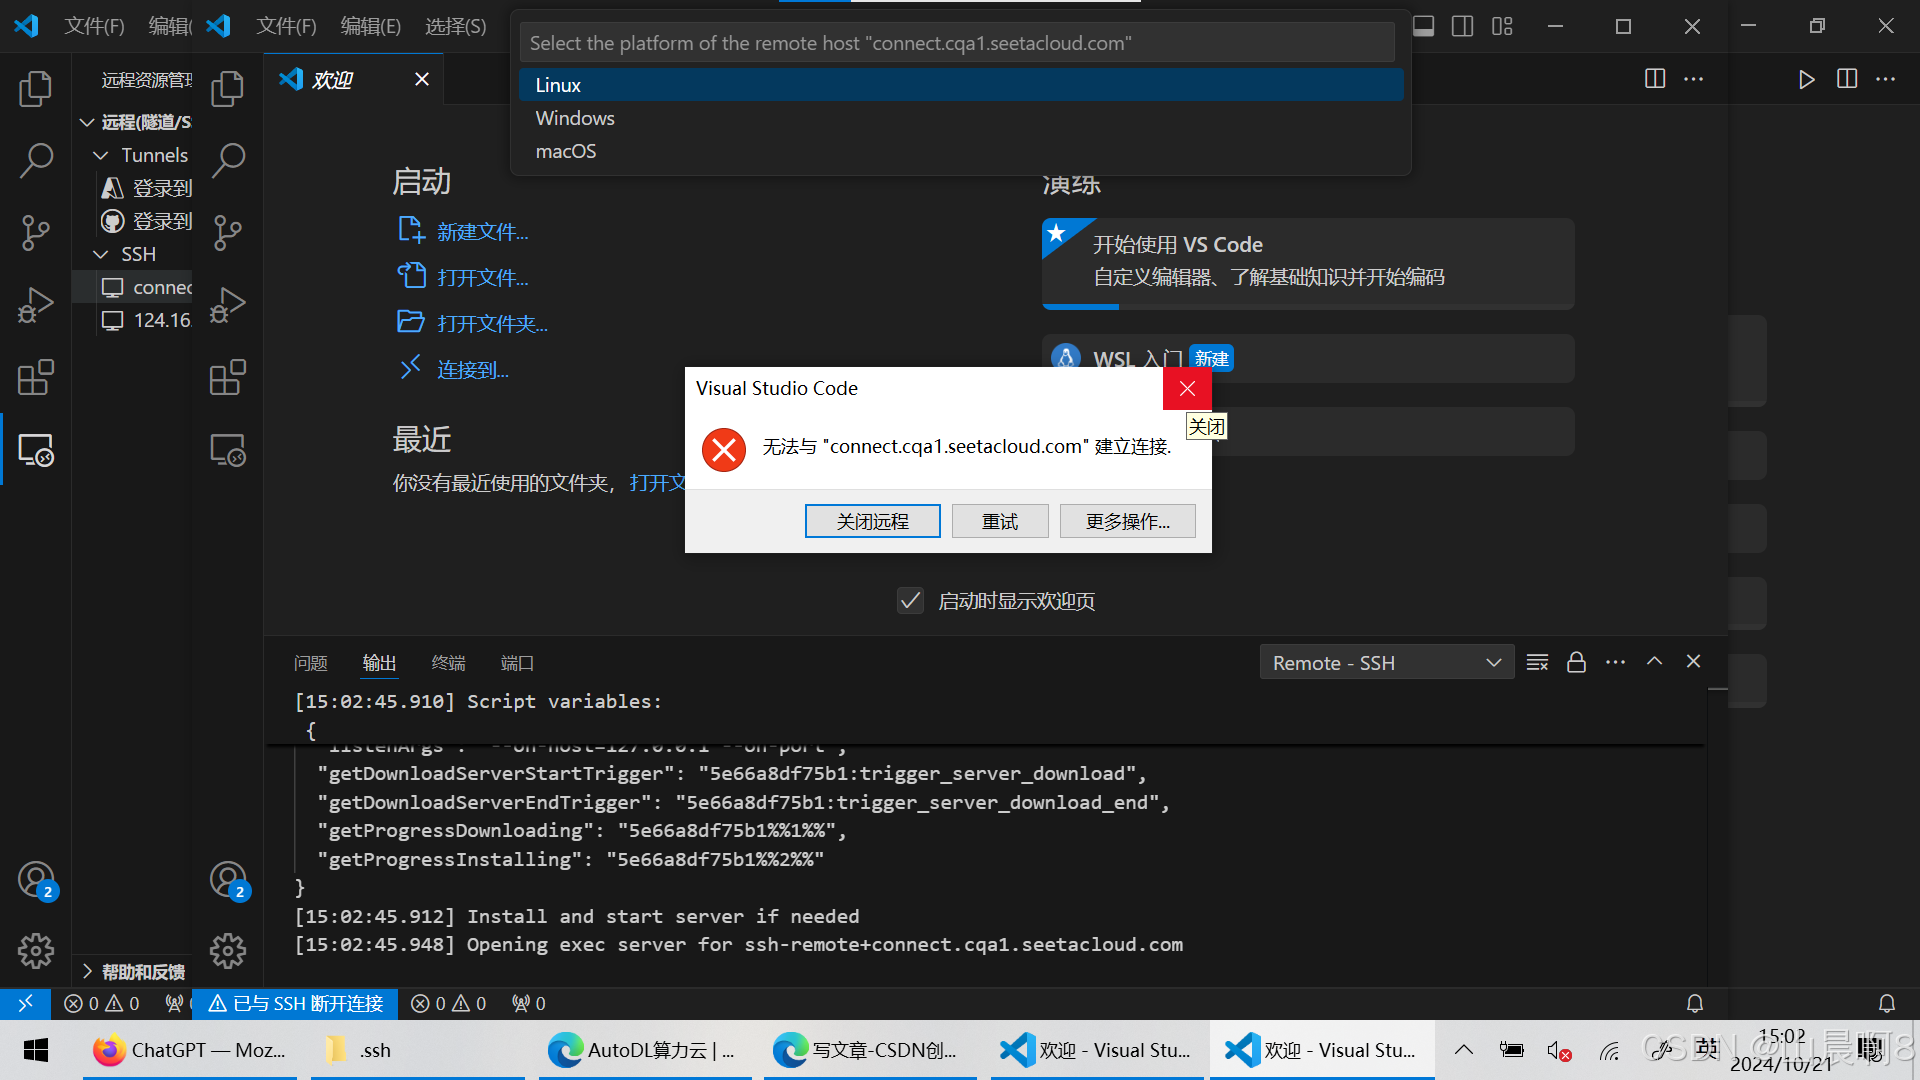Click the 打开文件夹... link

[x=492, y=324]
